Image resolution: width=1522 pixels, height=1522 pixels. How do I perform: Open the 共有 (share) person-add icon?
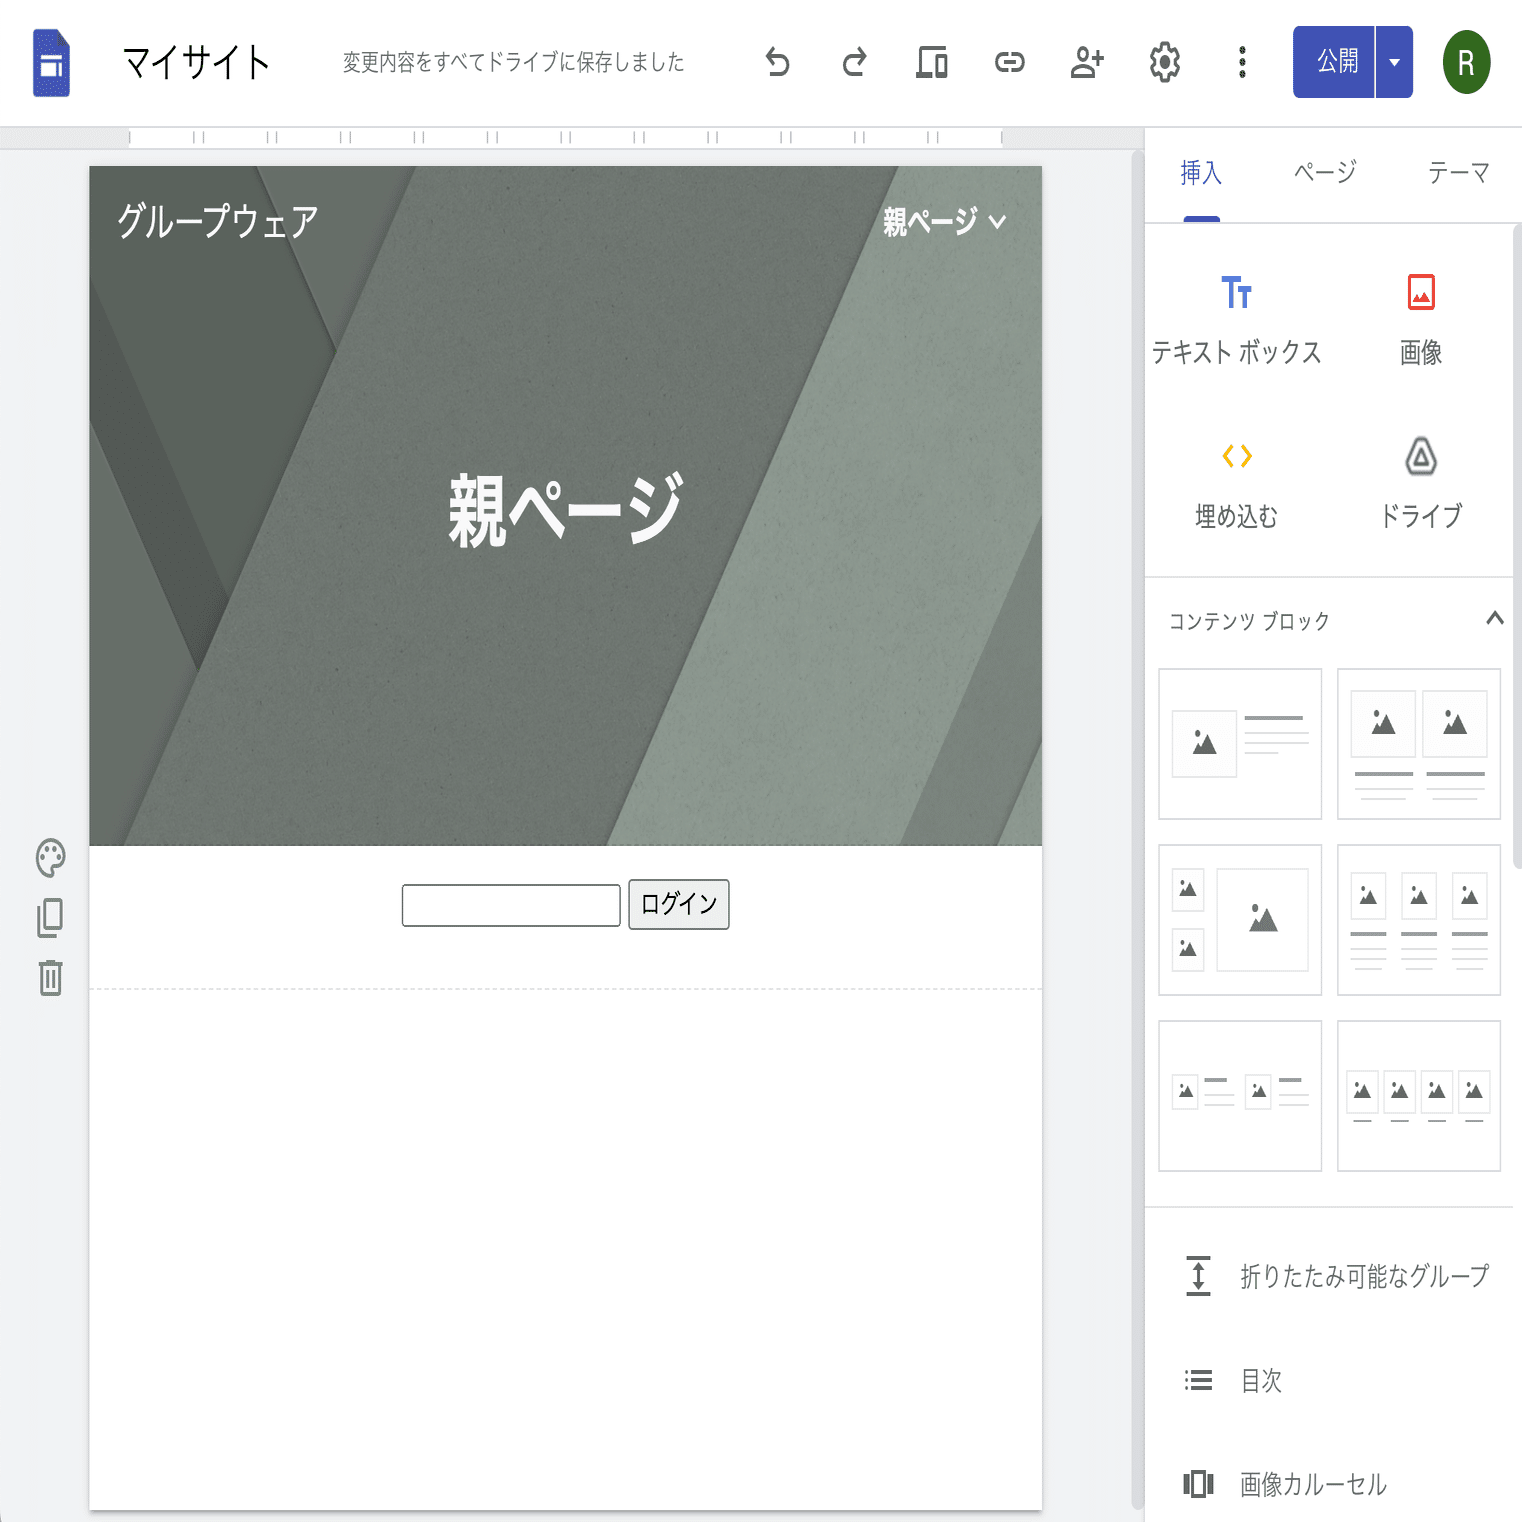(x=1087, y=62)
